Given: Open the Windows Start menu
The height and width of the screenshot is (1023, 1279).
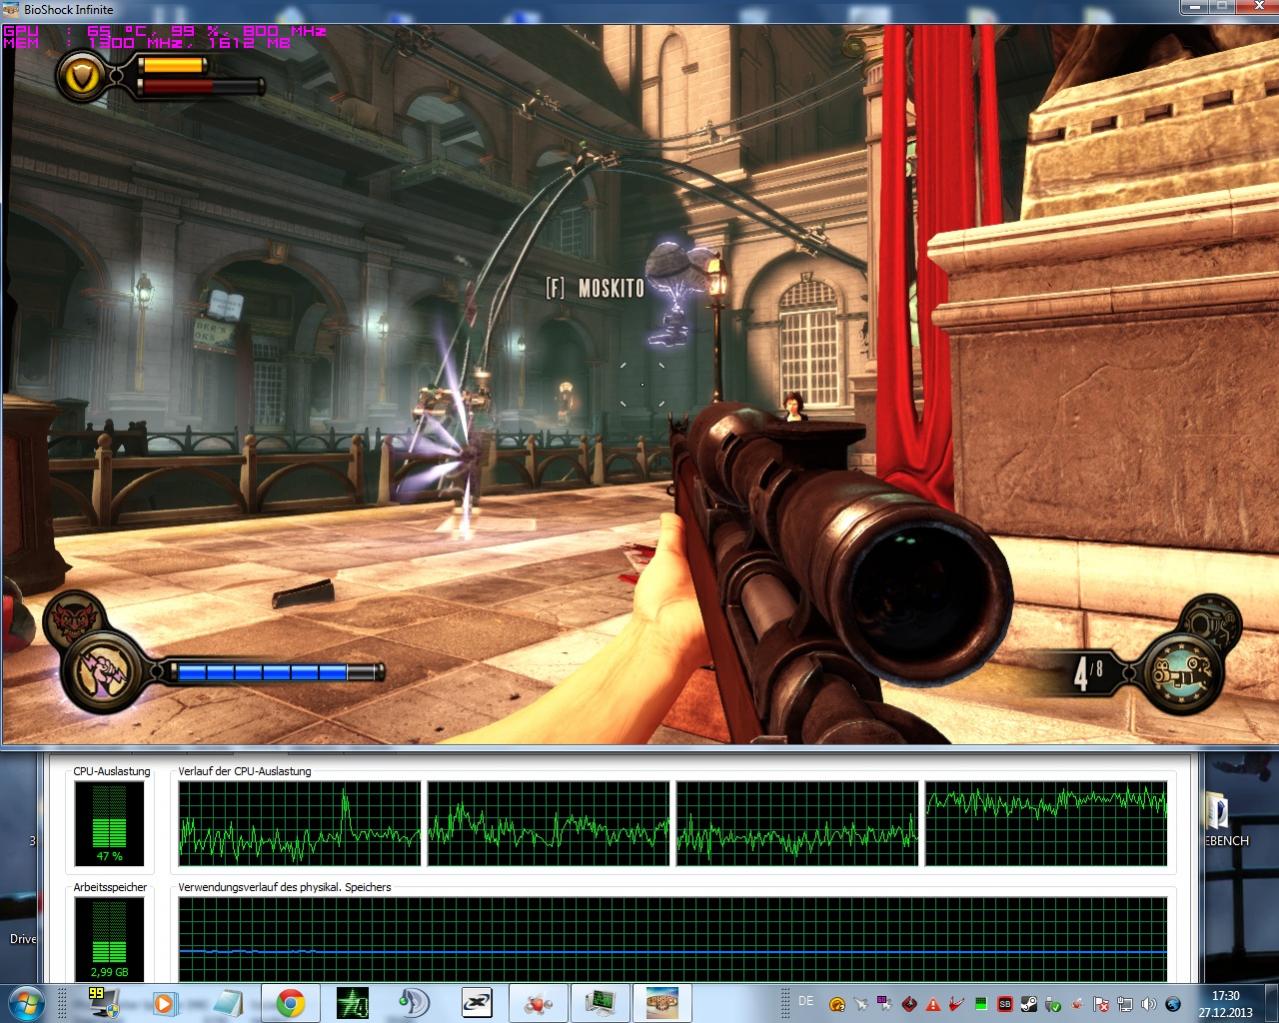Looking at the screenshot, I should tap(25, 1002).
